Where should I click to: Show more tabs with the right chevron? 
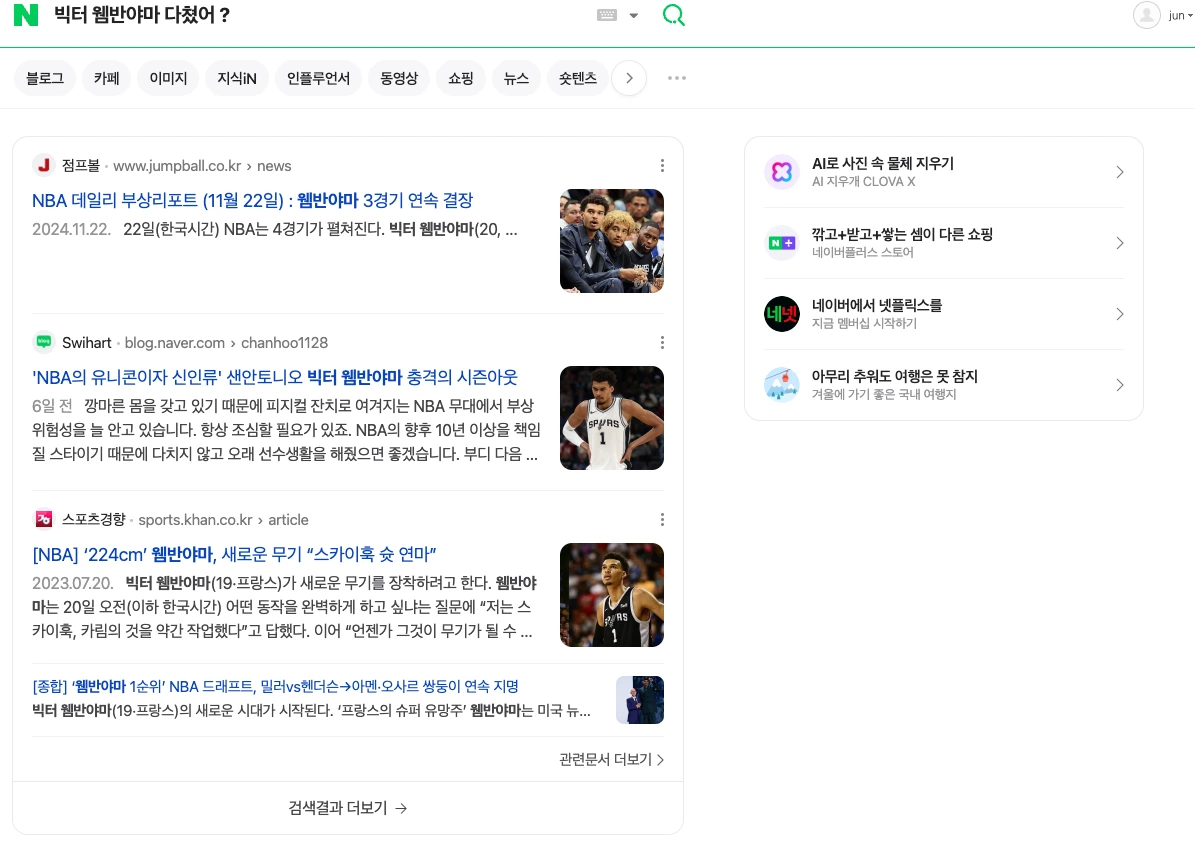coord(630,78)
